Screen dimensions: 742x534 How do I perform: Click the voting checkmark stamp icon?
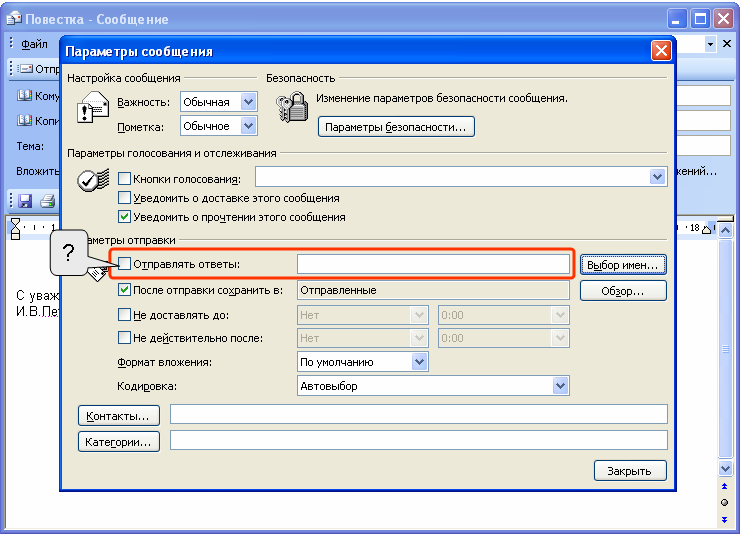tap(93, 180)
